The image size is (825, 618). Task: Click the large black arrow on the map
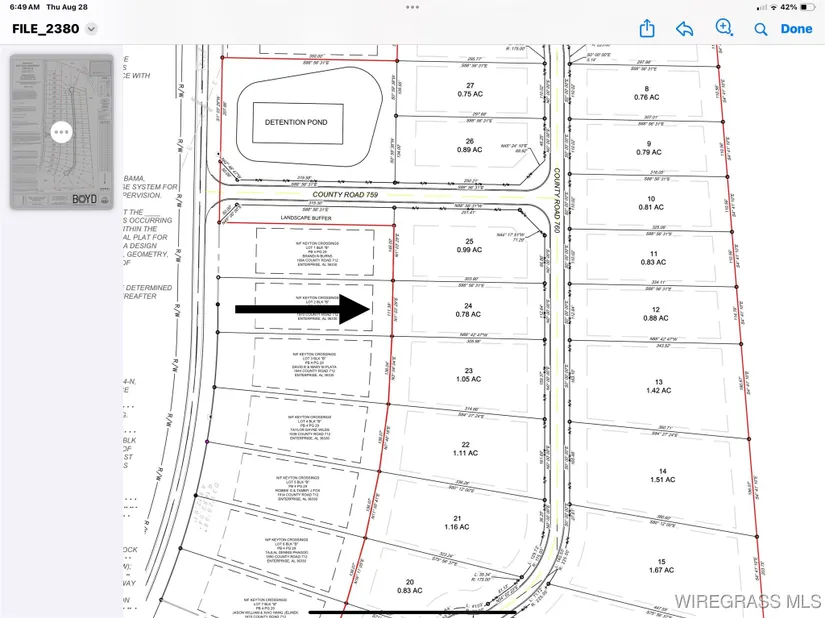302,309
